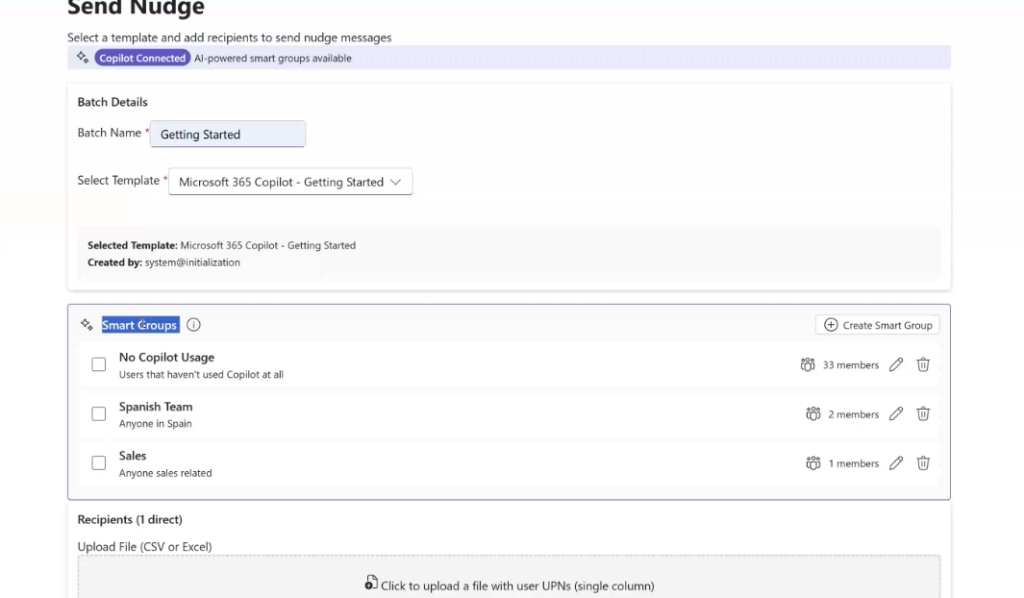This screenshot has height=598, width=1024.
Task: Edit the Sales smart group
Action: 896,463
